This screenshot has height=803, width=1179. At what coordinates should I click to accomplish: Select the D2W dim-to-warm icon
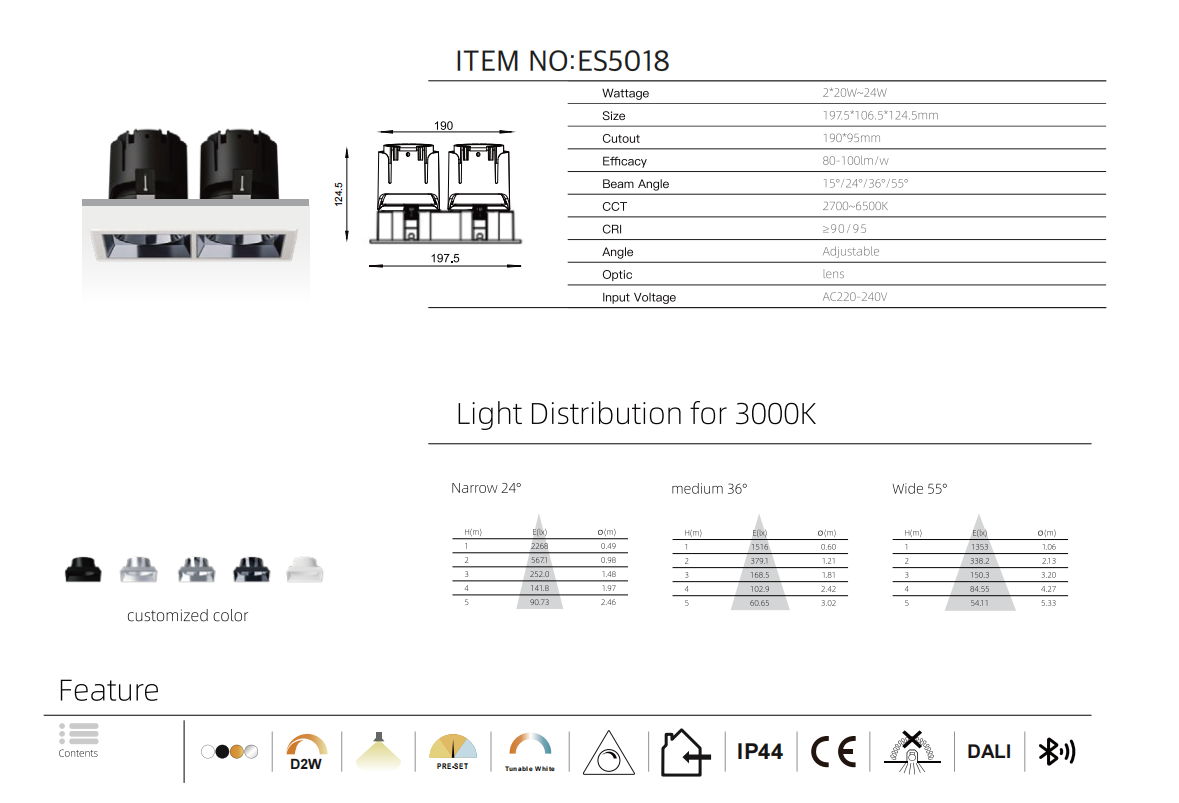(x=306, y=753)
